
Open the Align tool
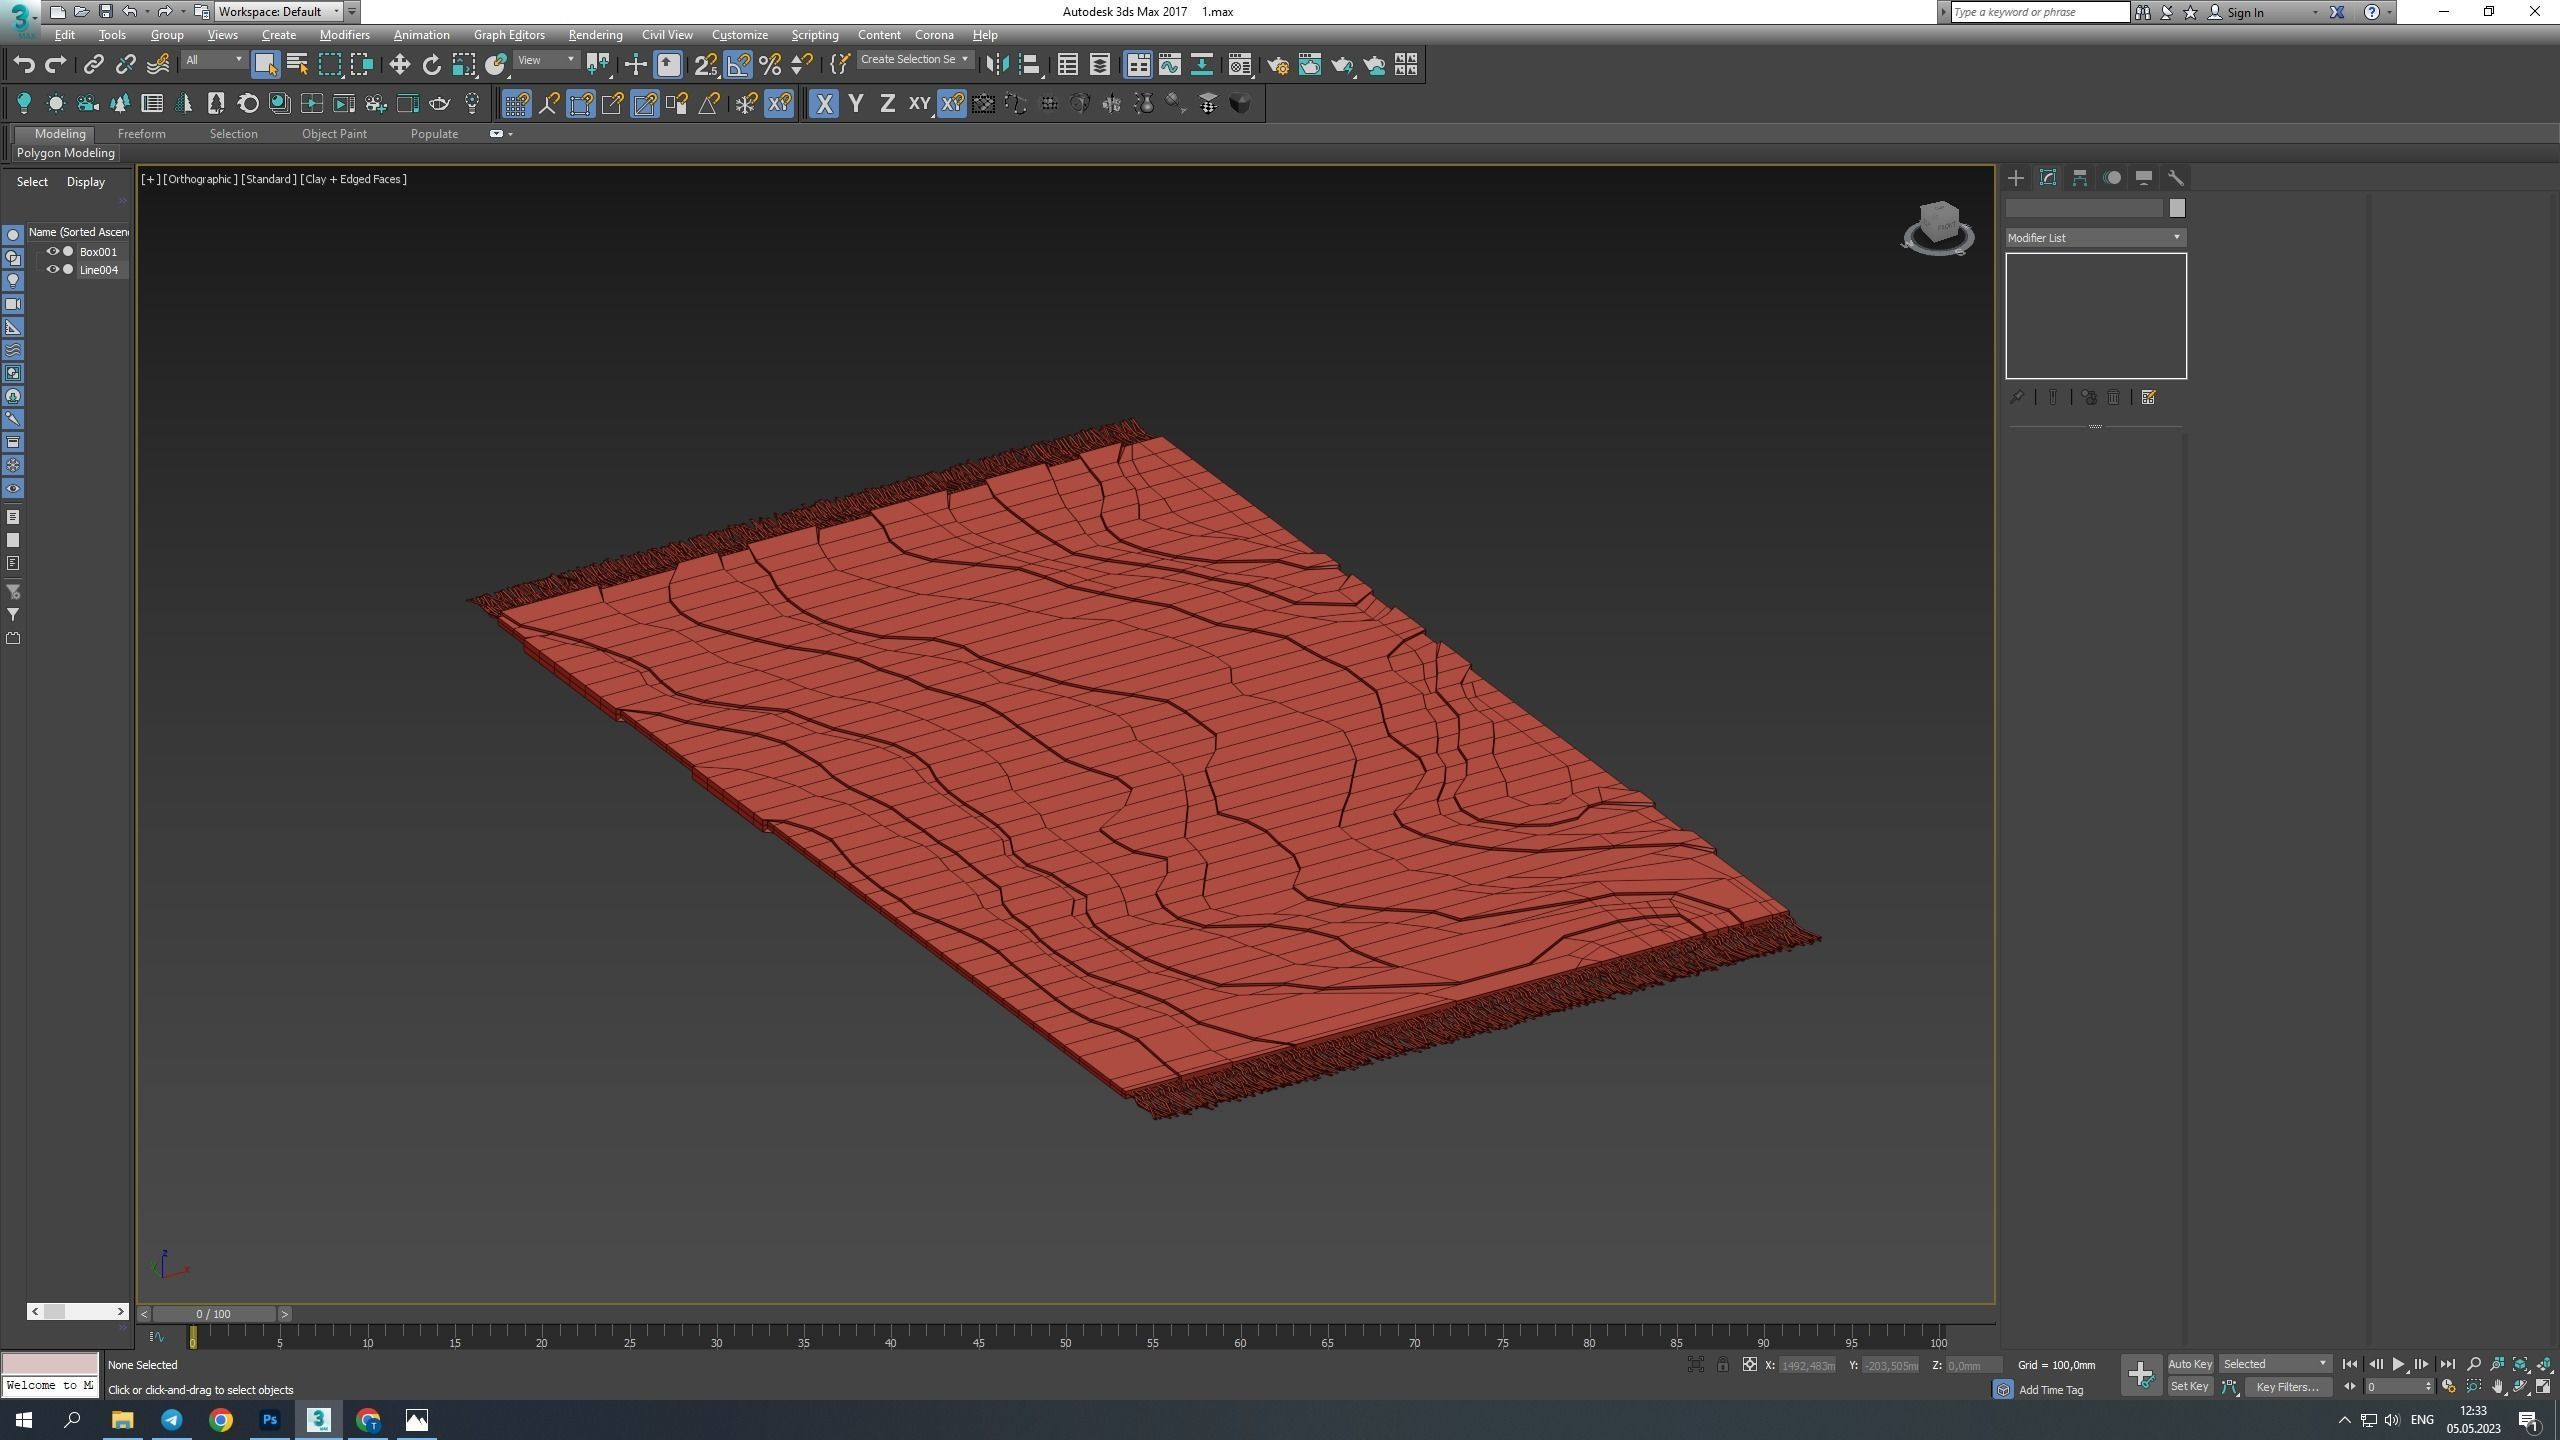[x=1029, y=65]
